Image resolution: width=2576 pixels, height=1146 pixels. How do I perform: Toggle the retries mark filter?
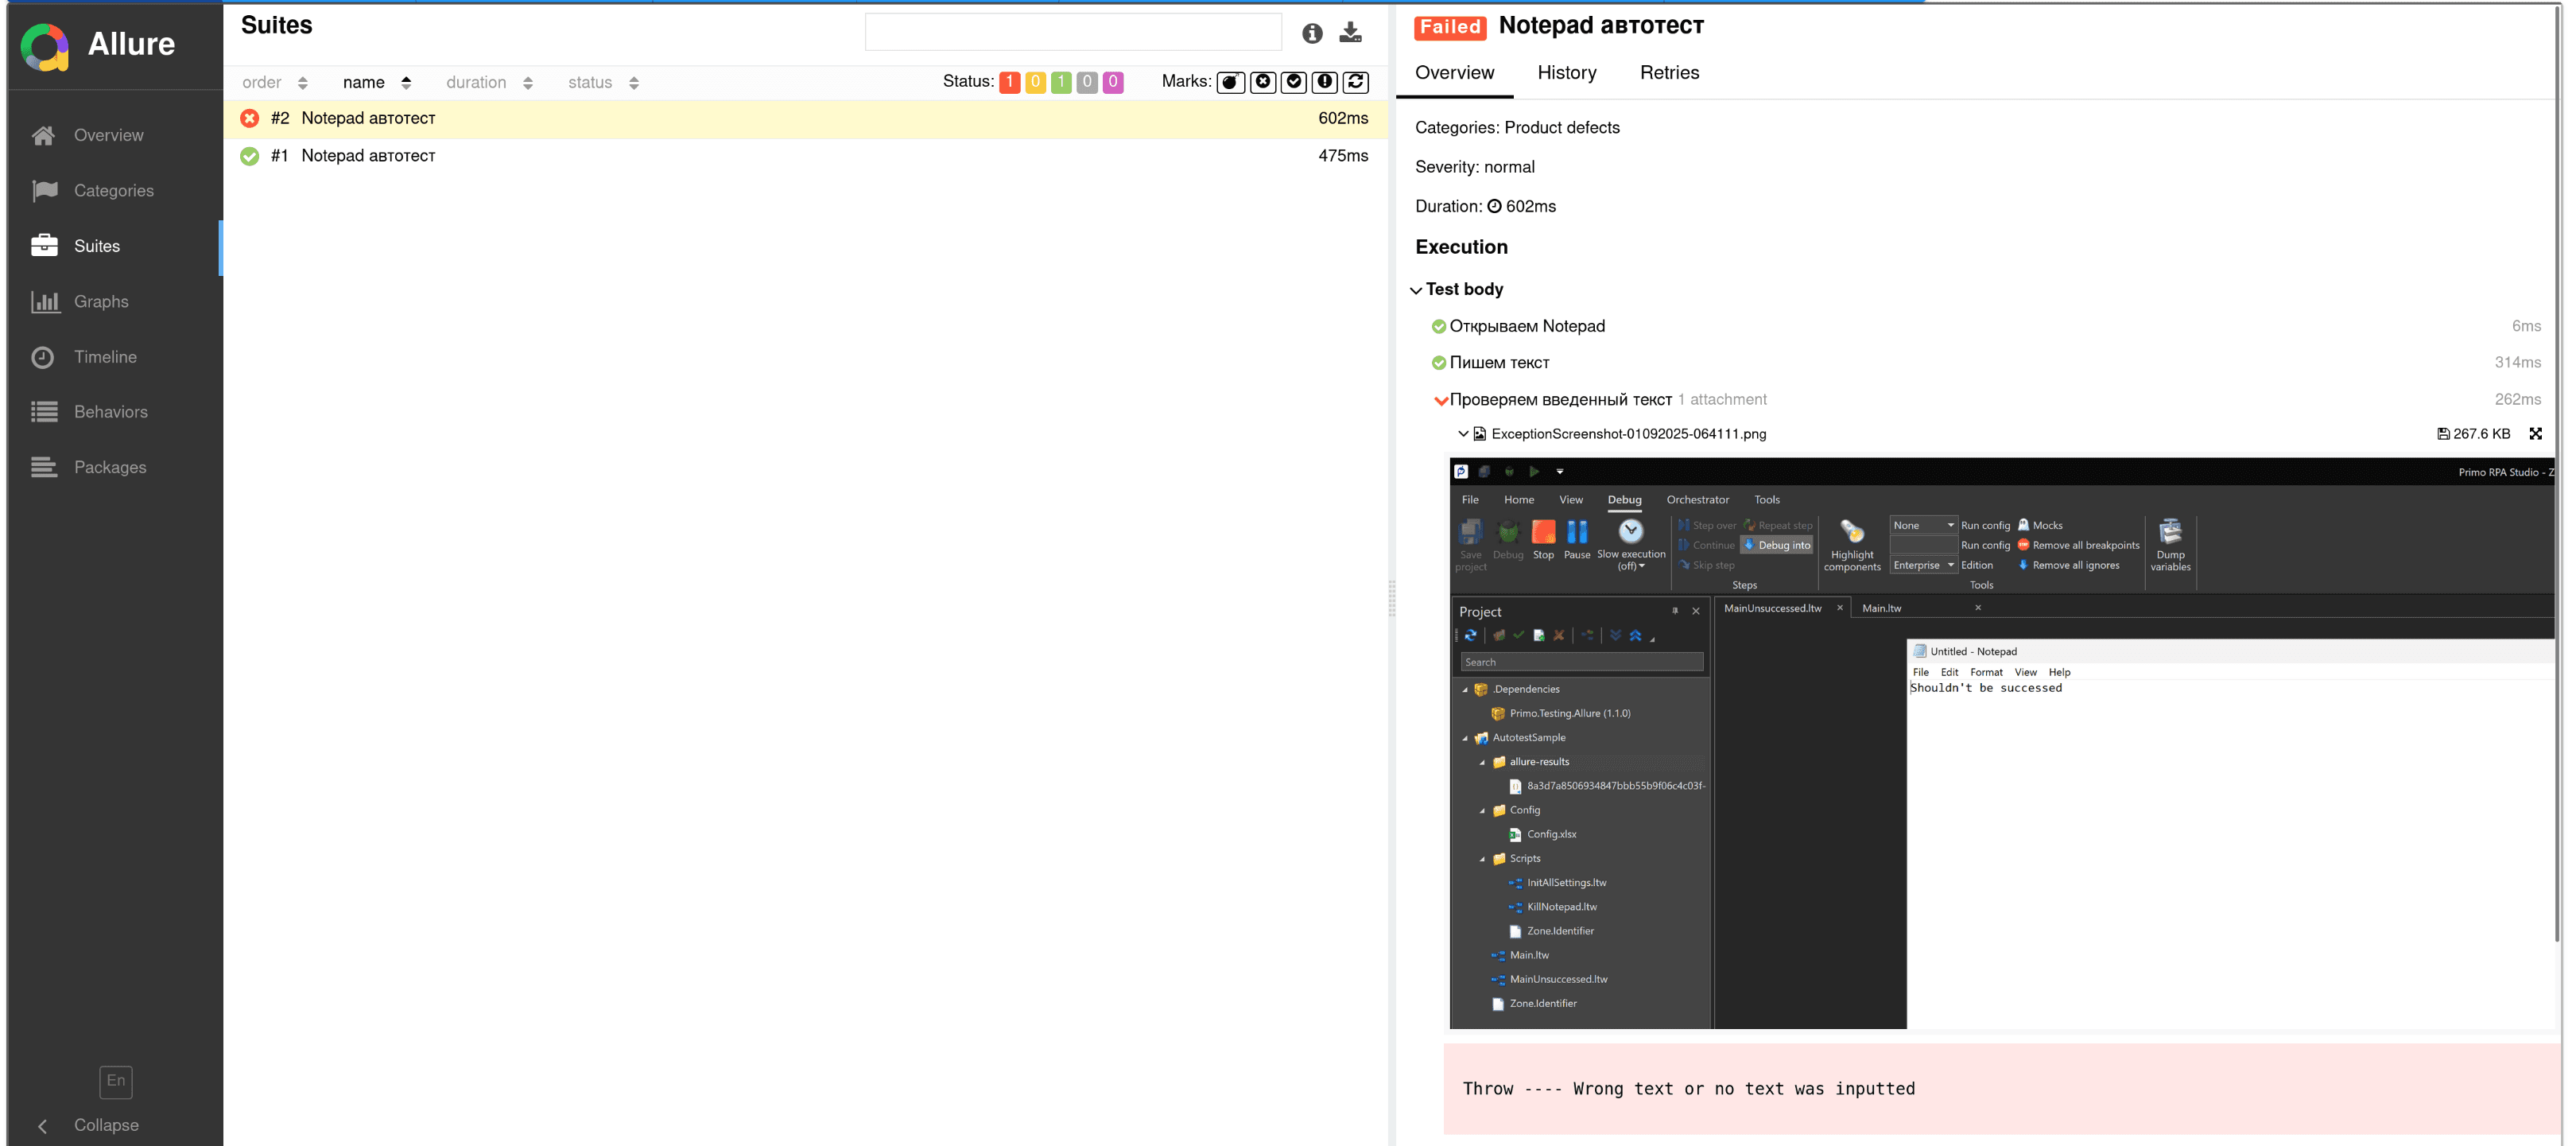coord(1356,82)
